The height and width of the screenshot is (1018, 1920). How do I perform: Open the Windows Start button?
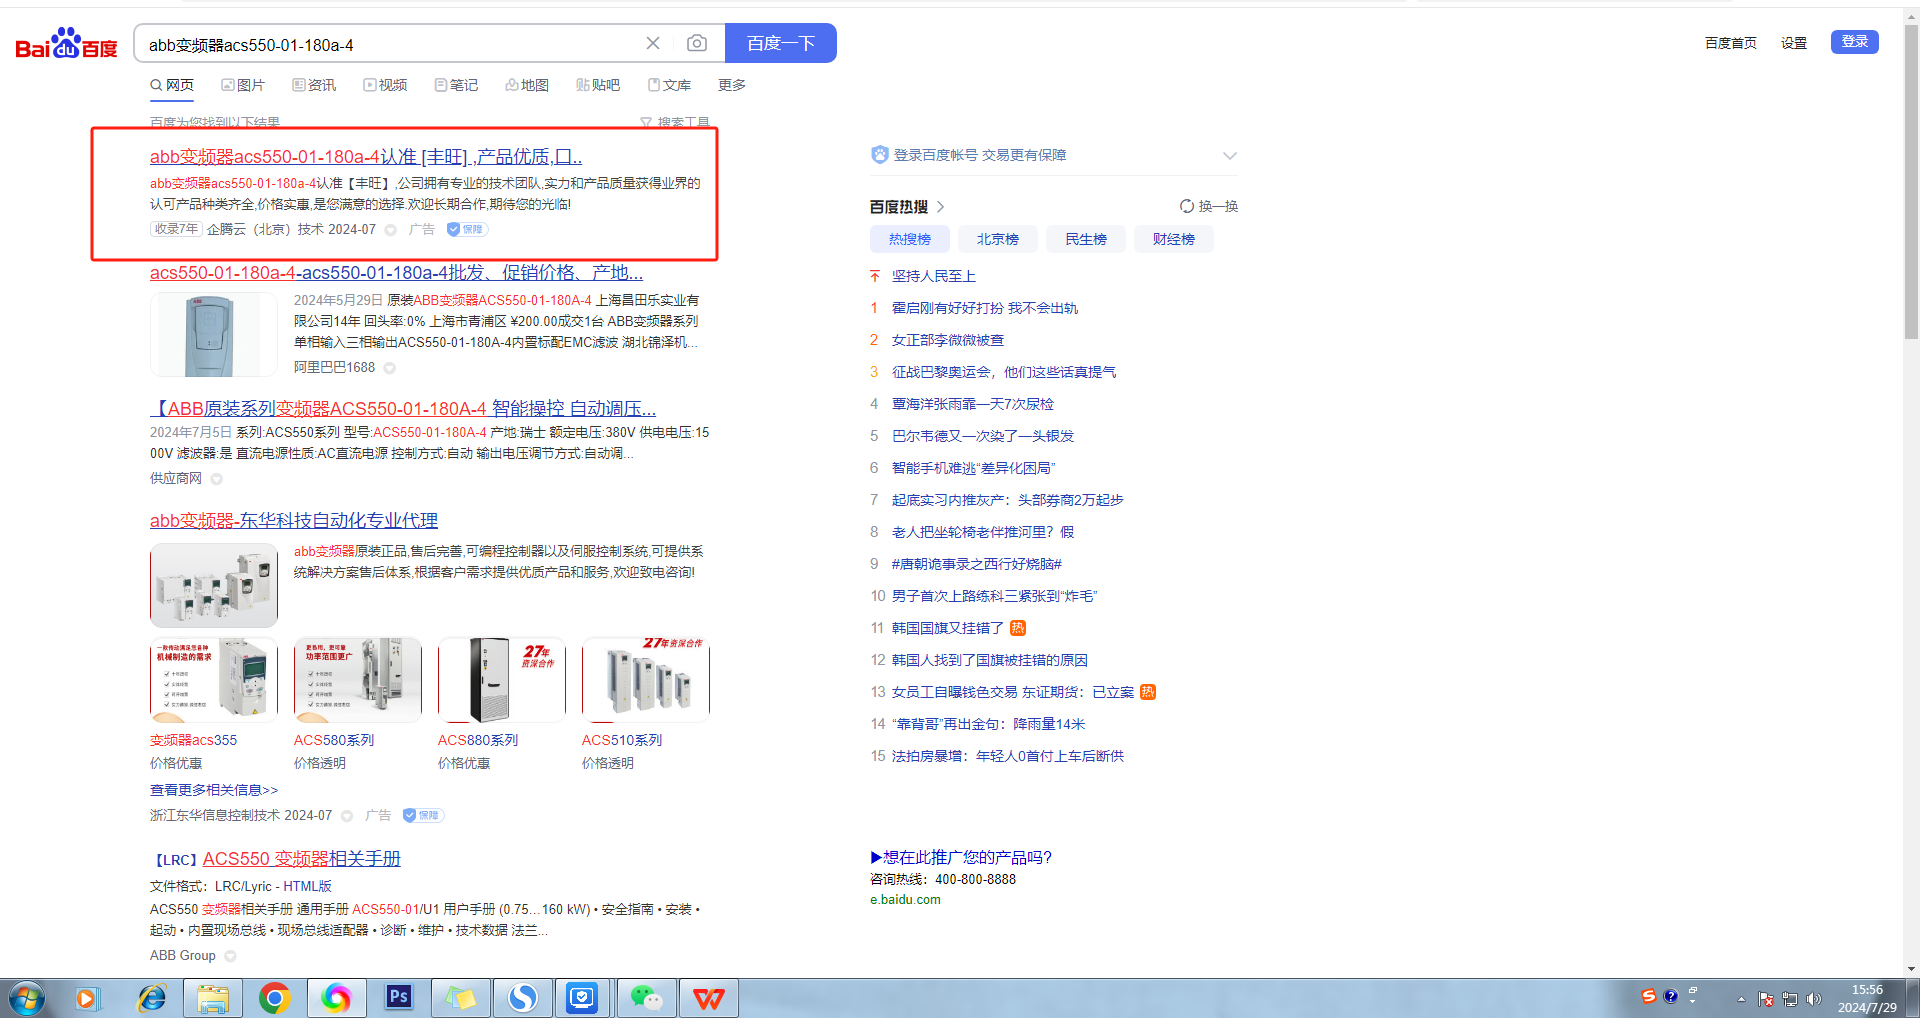tap(27, 998)
